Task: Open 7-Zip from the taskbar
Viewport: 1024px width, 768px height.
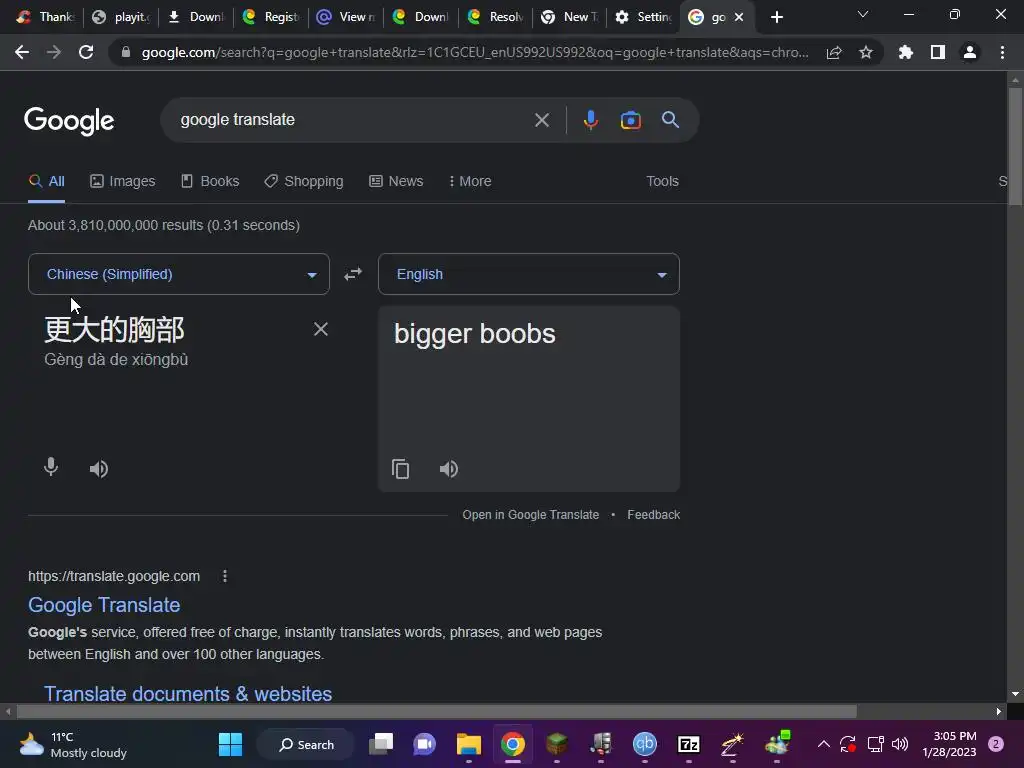Action: click(688, 744)
